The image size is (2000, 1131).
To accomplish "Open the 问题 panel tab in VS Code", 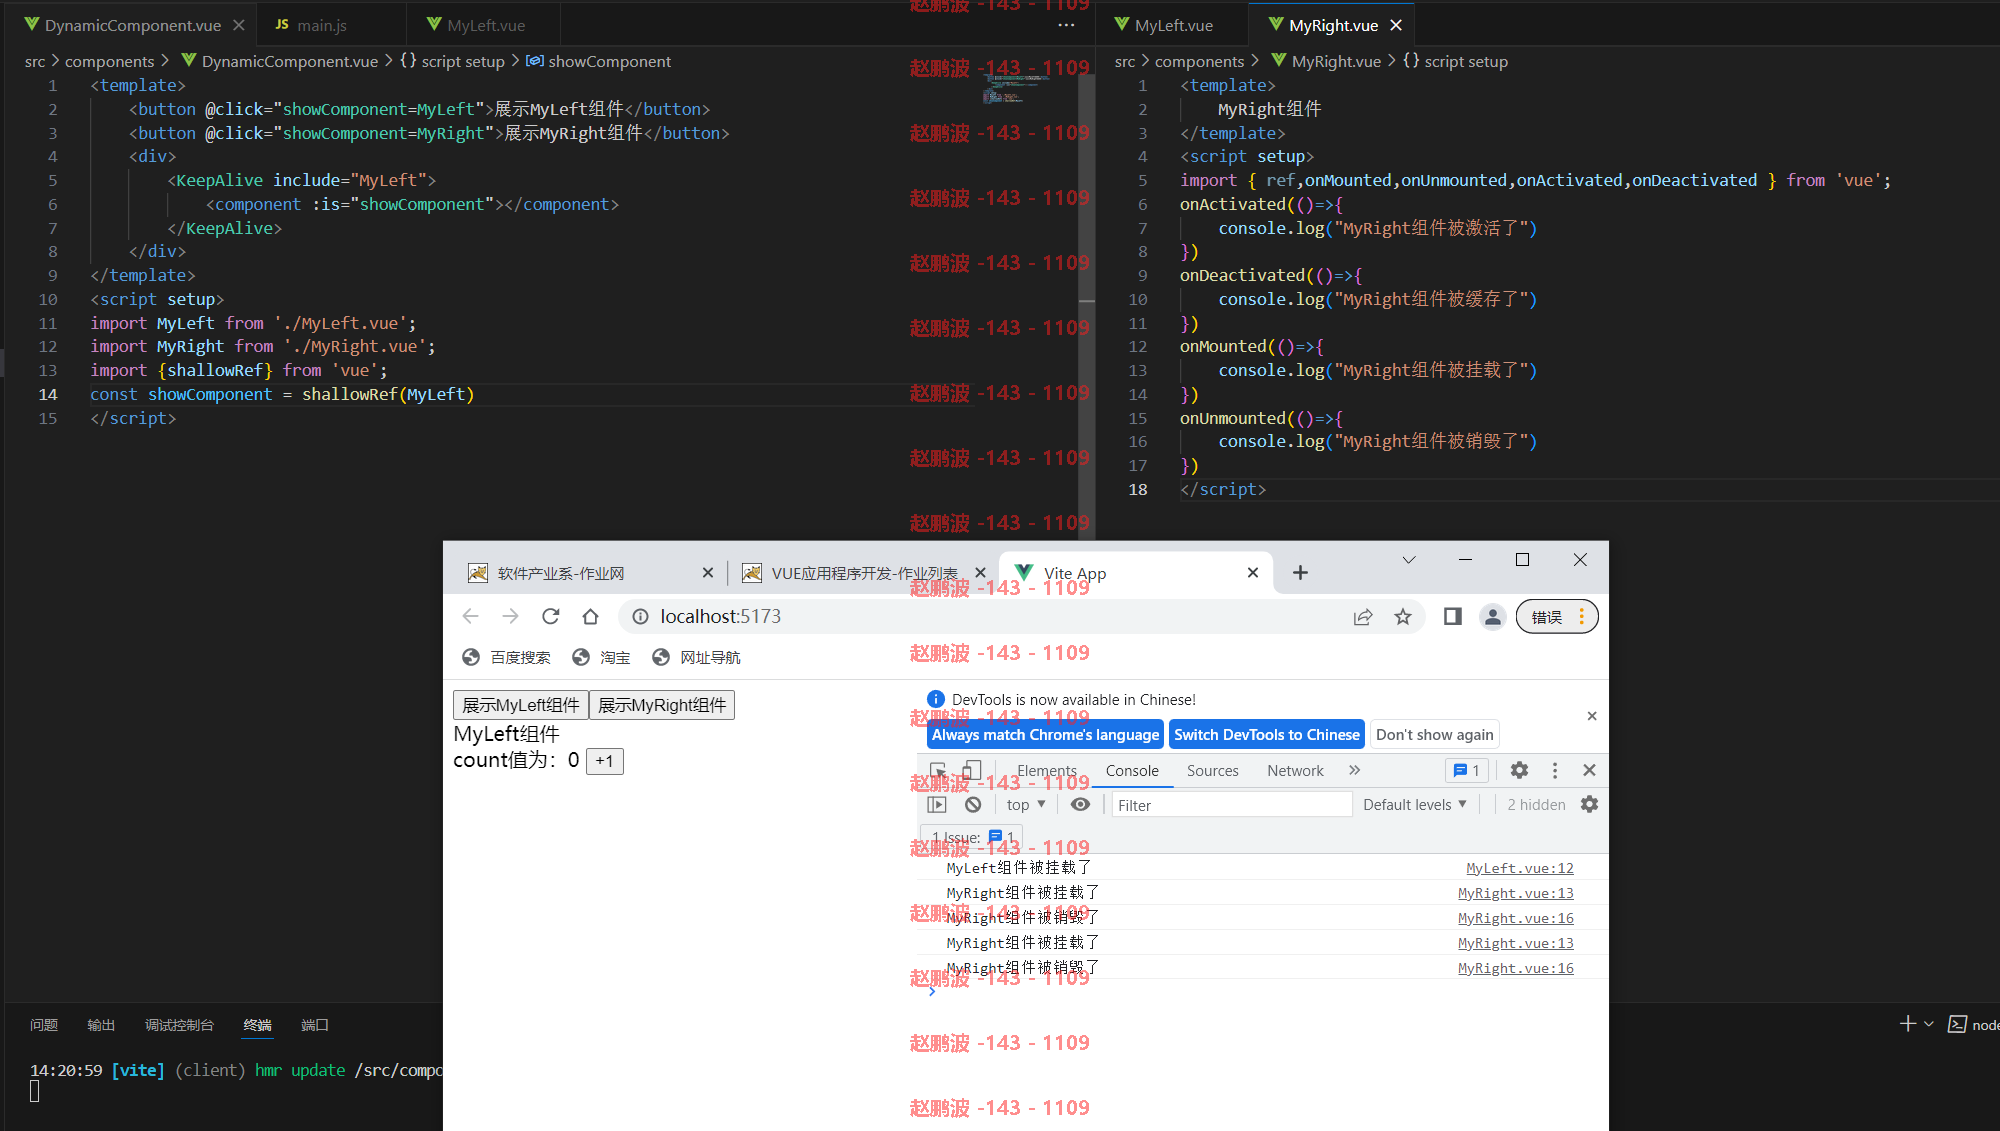I will (44, 1025).
